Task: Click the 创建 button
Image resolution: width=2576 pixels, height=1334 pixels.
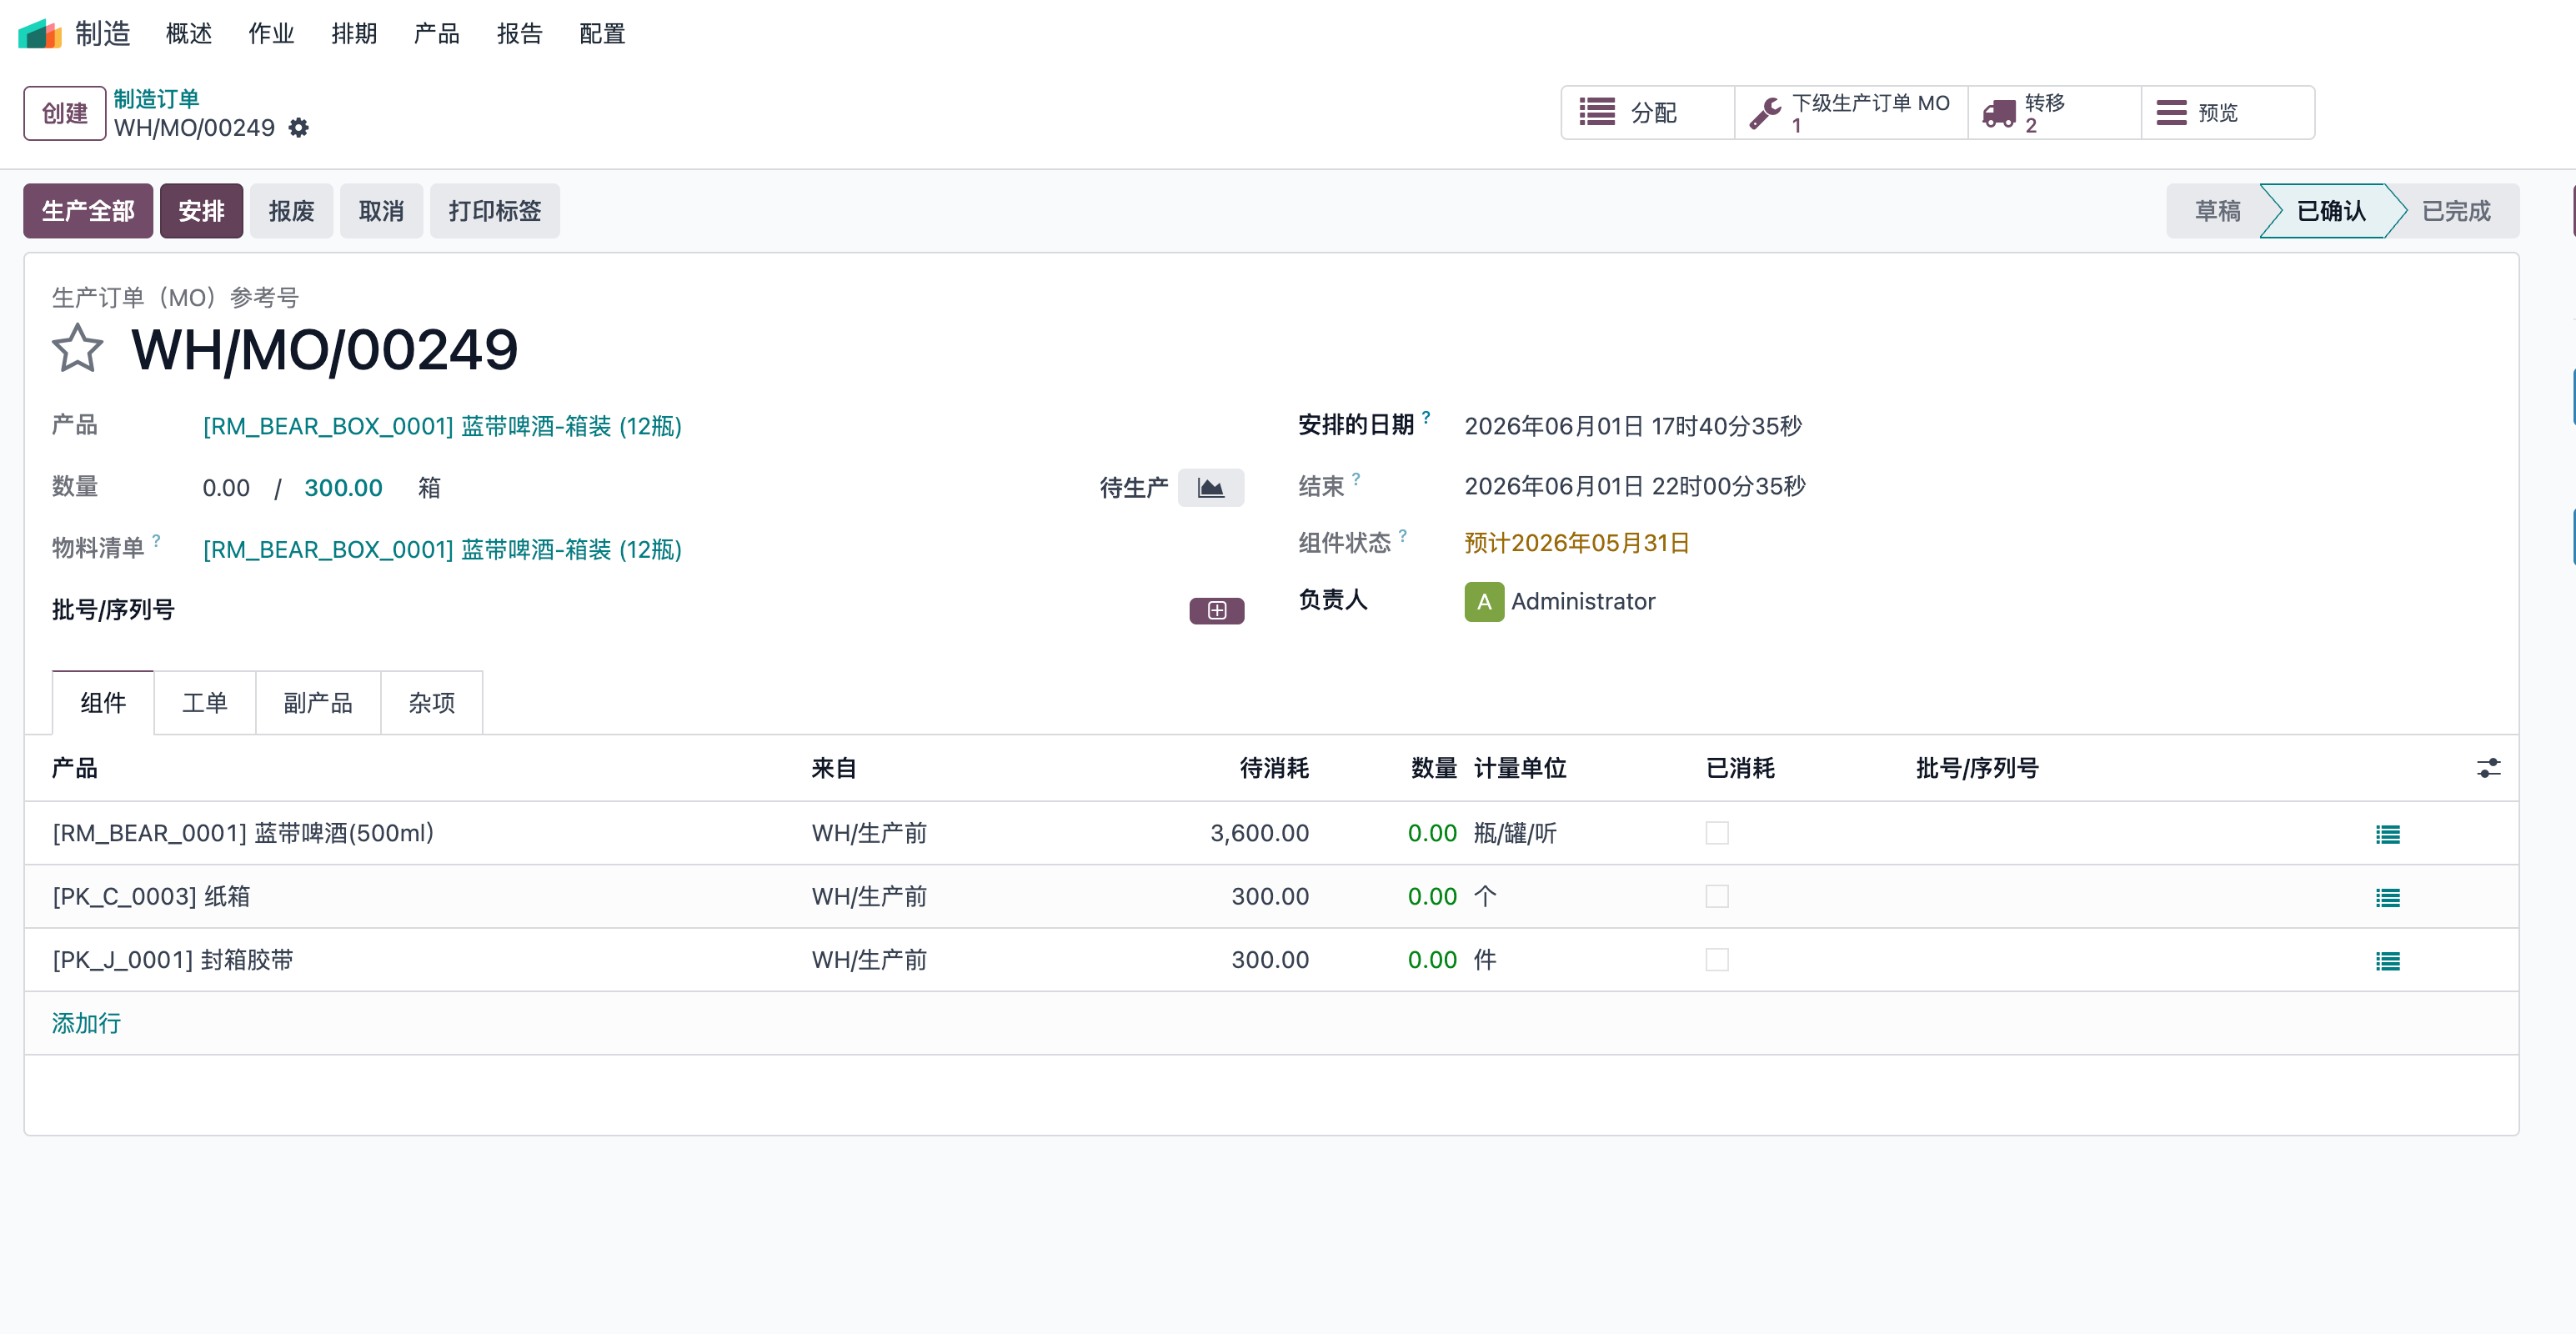Action: click(x=65, y=113)
